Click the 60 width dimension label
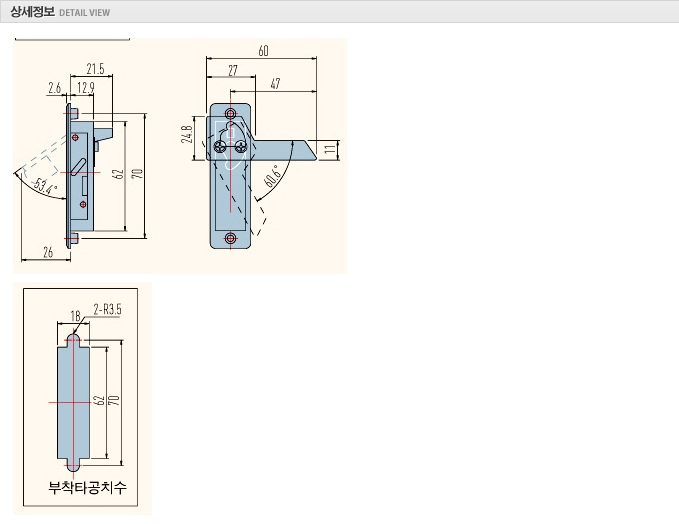Viewport: 679px width, 524px height. [x=263, y=51]
